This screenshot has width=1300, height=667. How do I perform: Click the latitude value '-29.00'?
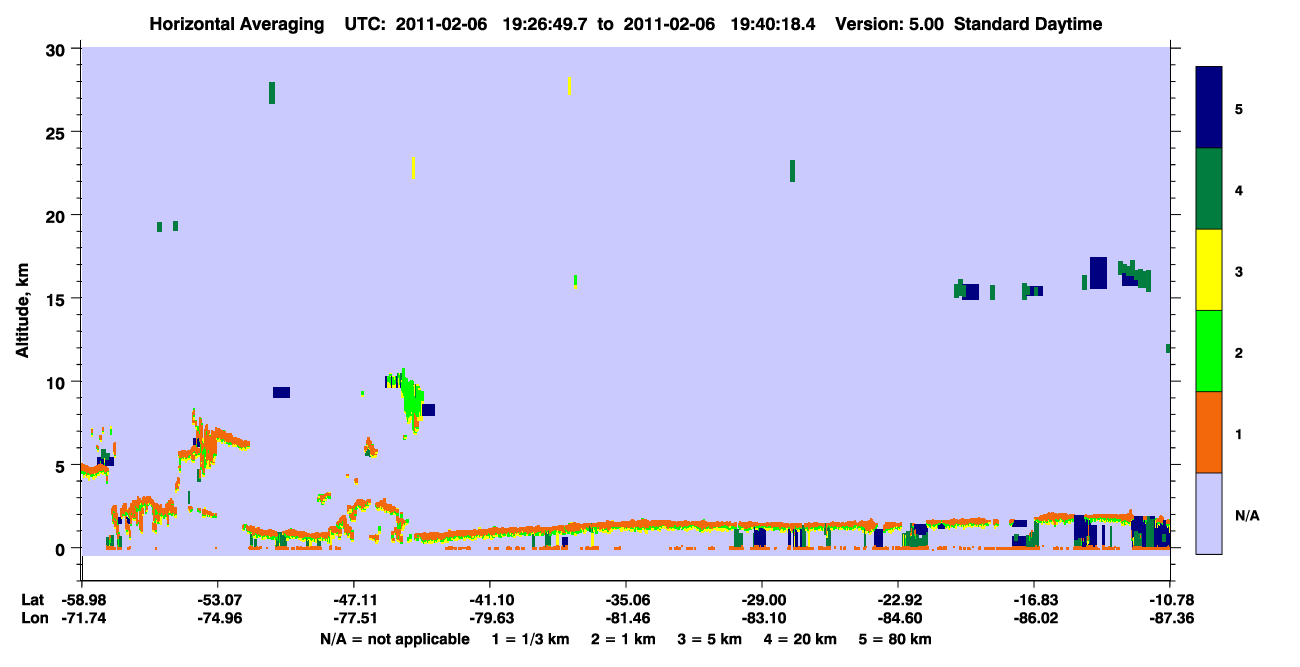(x=762, y=600)
